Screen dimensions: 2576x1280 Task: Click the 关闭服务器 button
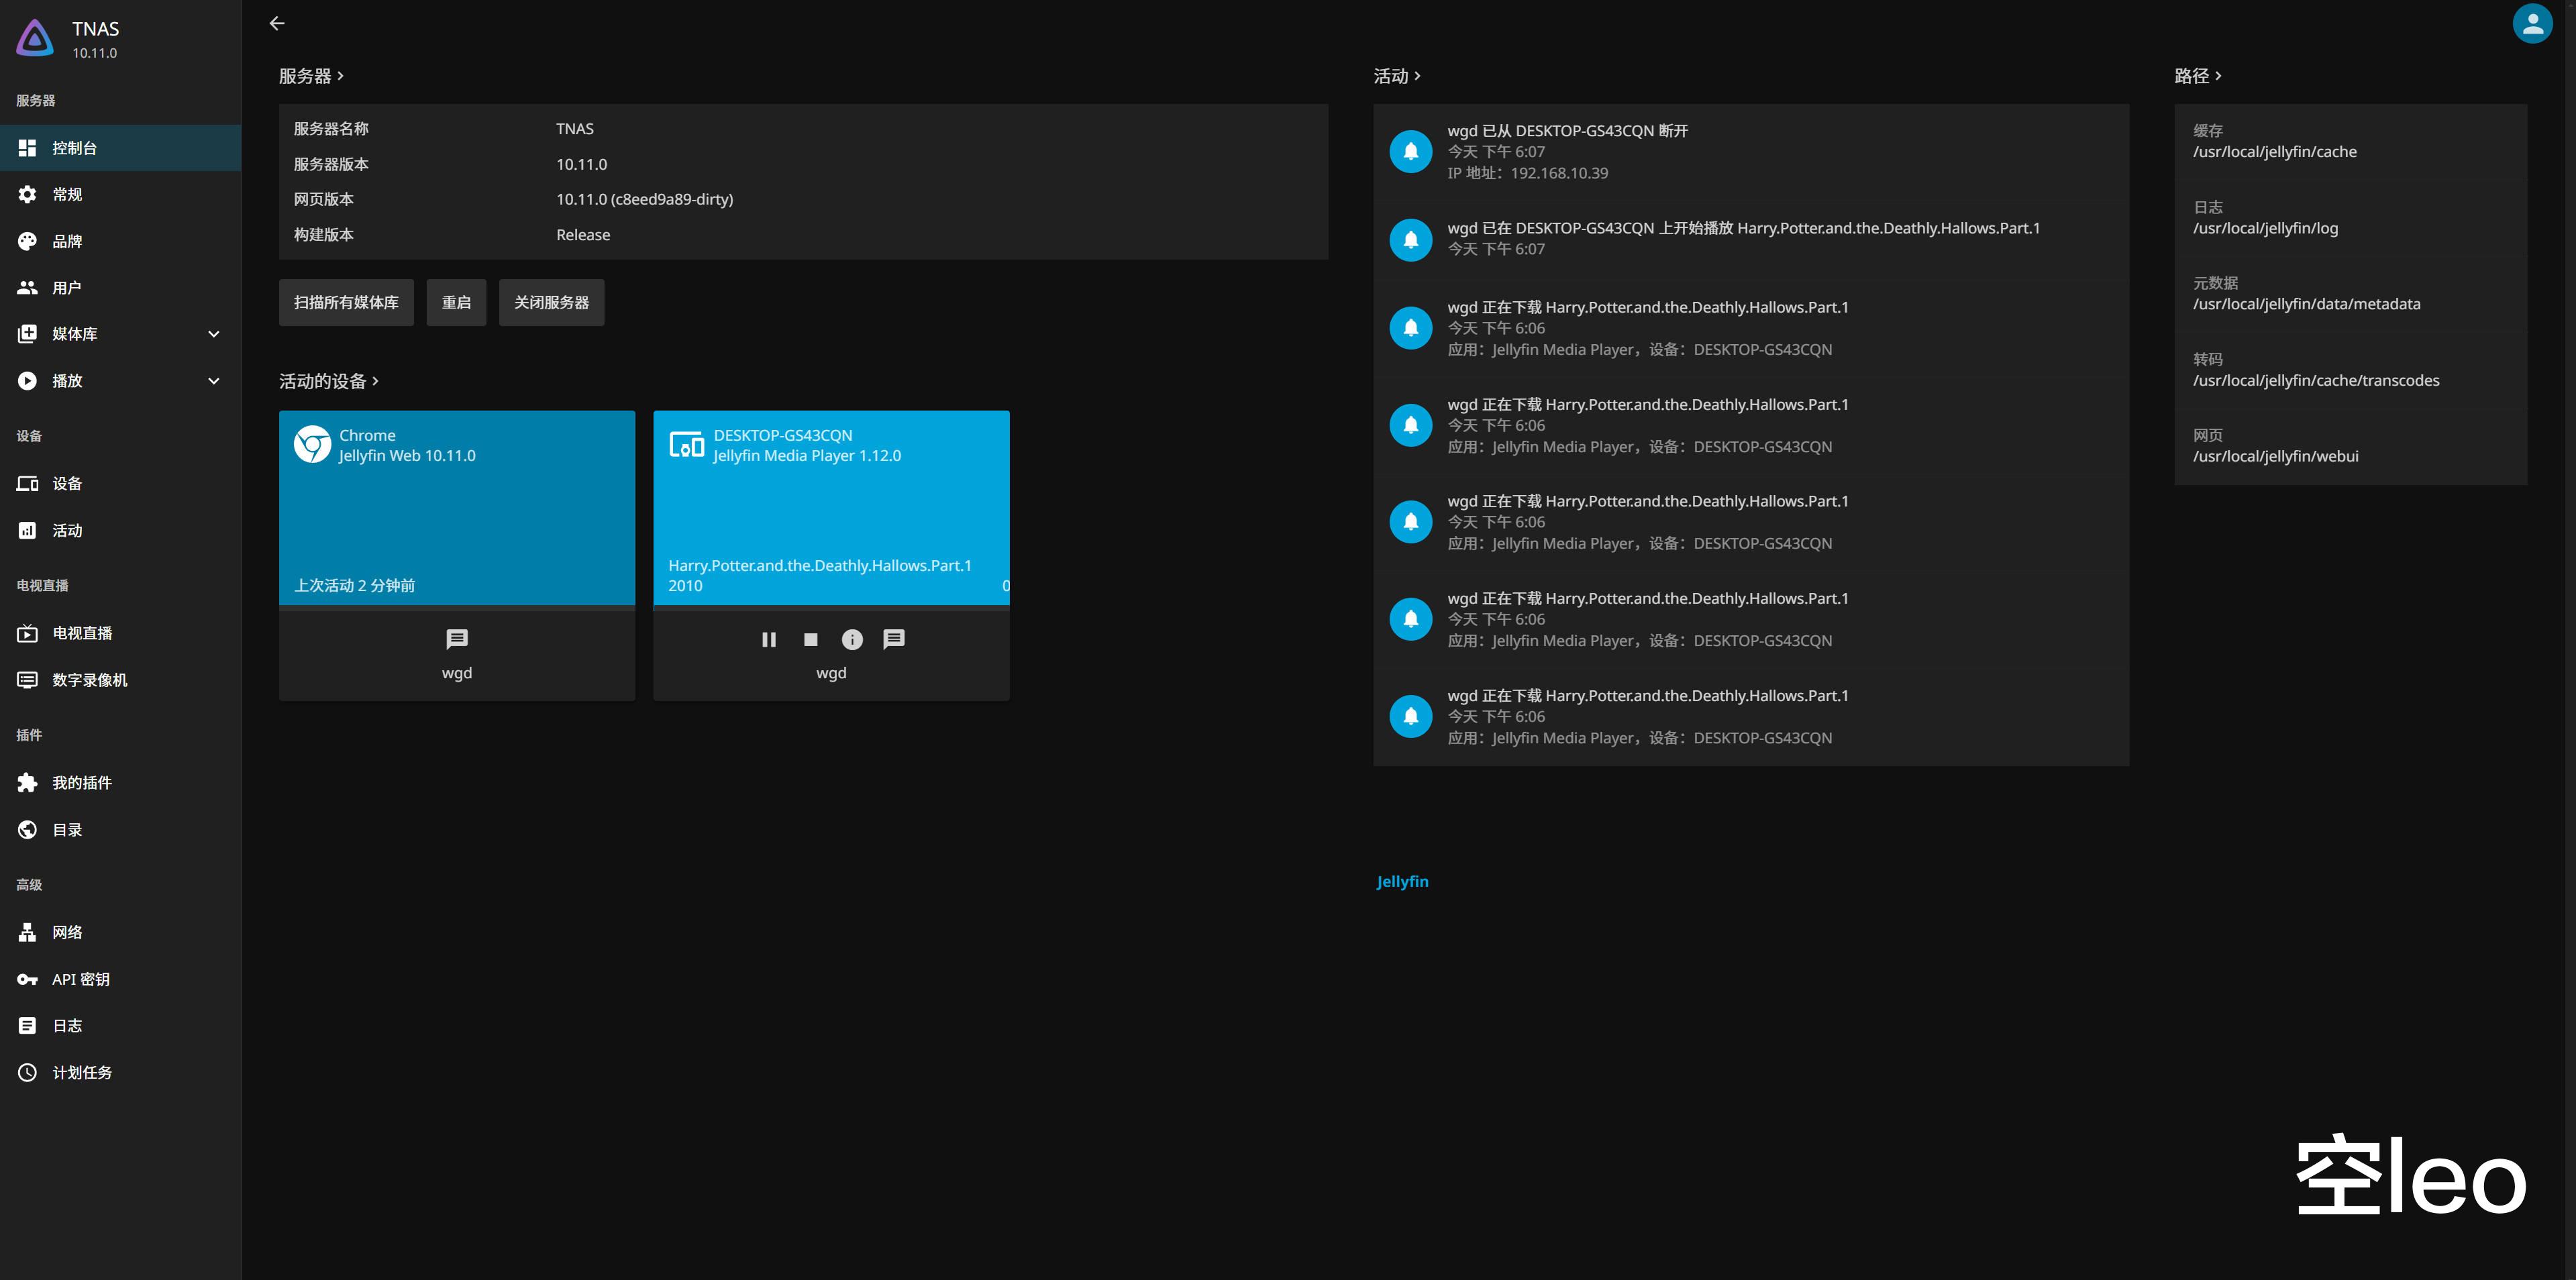click(551, 302)
